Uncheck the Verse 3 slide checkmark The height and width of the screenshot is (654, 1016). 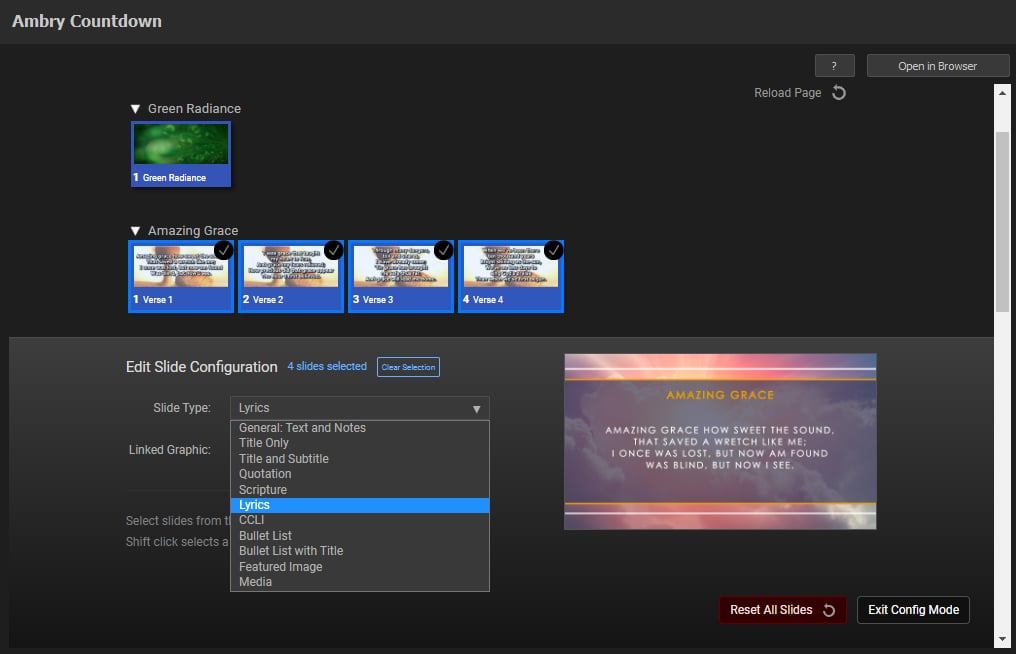tap(443, 250)
